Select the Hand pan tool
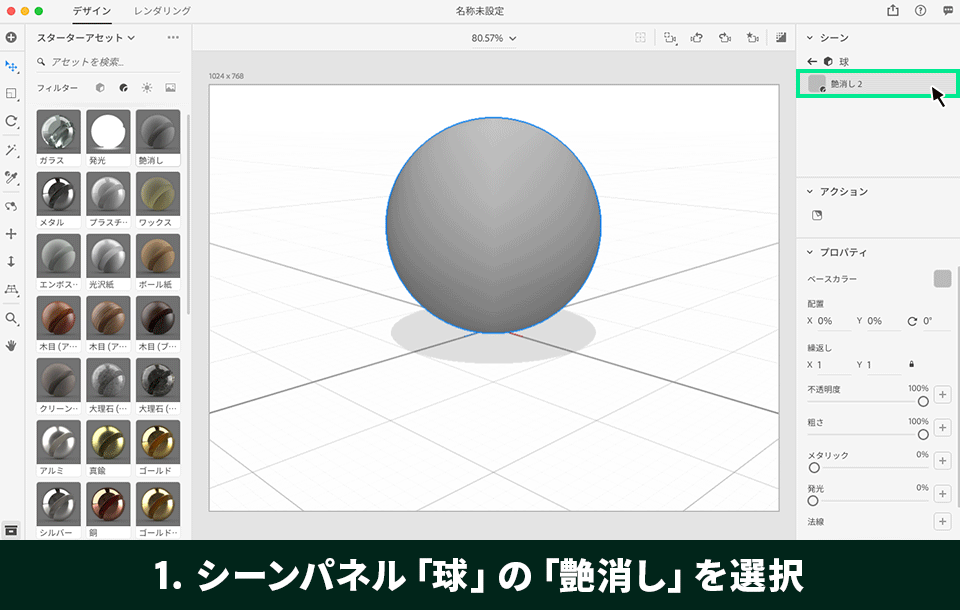The height and width of the screenshot is (610, 960). tap(11, 347)
